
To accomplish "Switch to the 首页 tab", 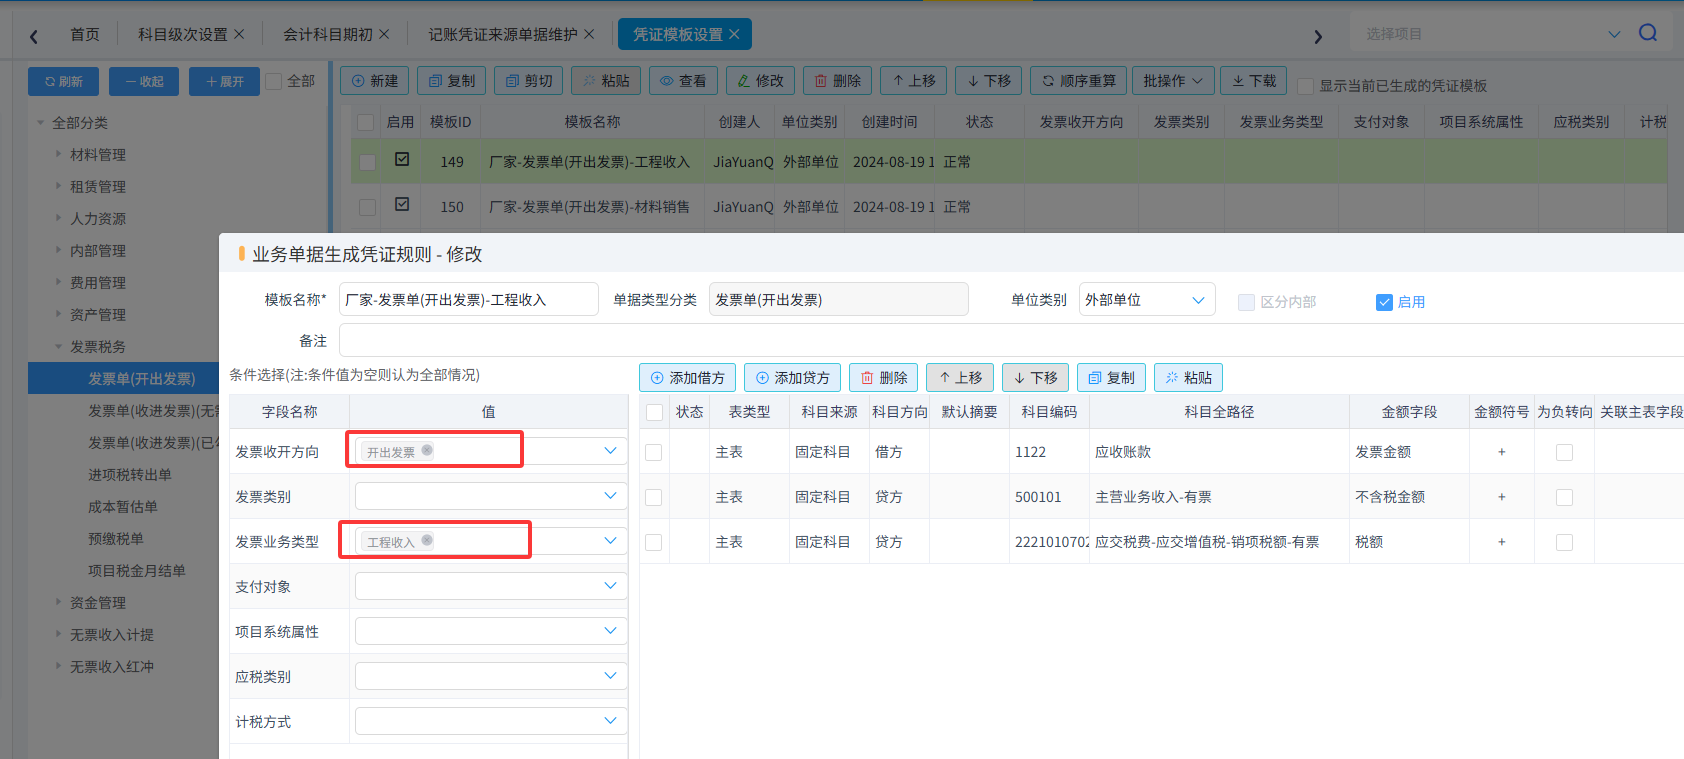I will (x=85, y=34).
